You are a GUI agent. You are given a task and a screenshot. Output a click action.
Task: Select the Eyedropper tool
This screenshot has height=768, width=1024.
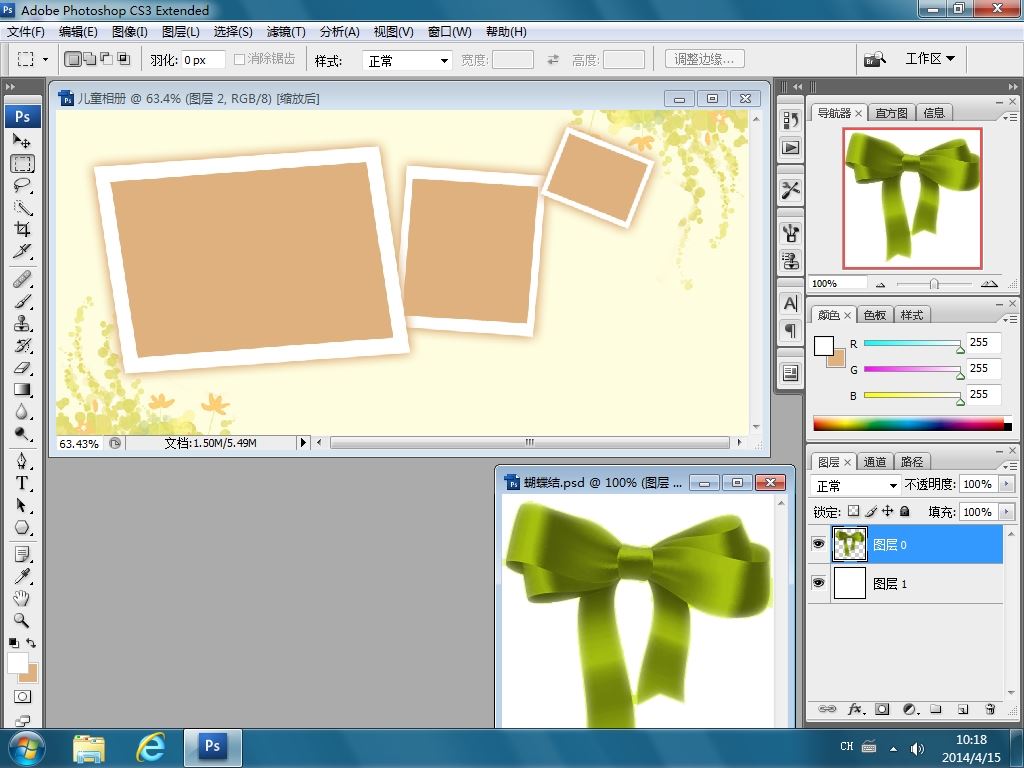[22, 577]
